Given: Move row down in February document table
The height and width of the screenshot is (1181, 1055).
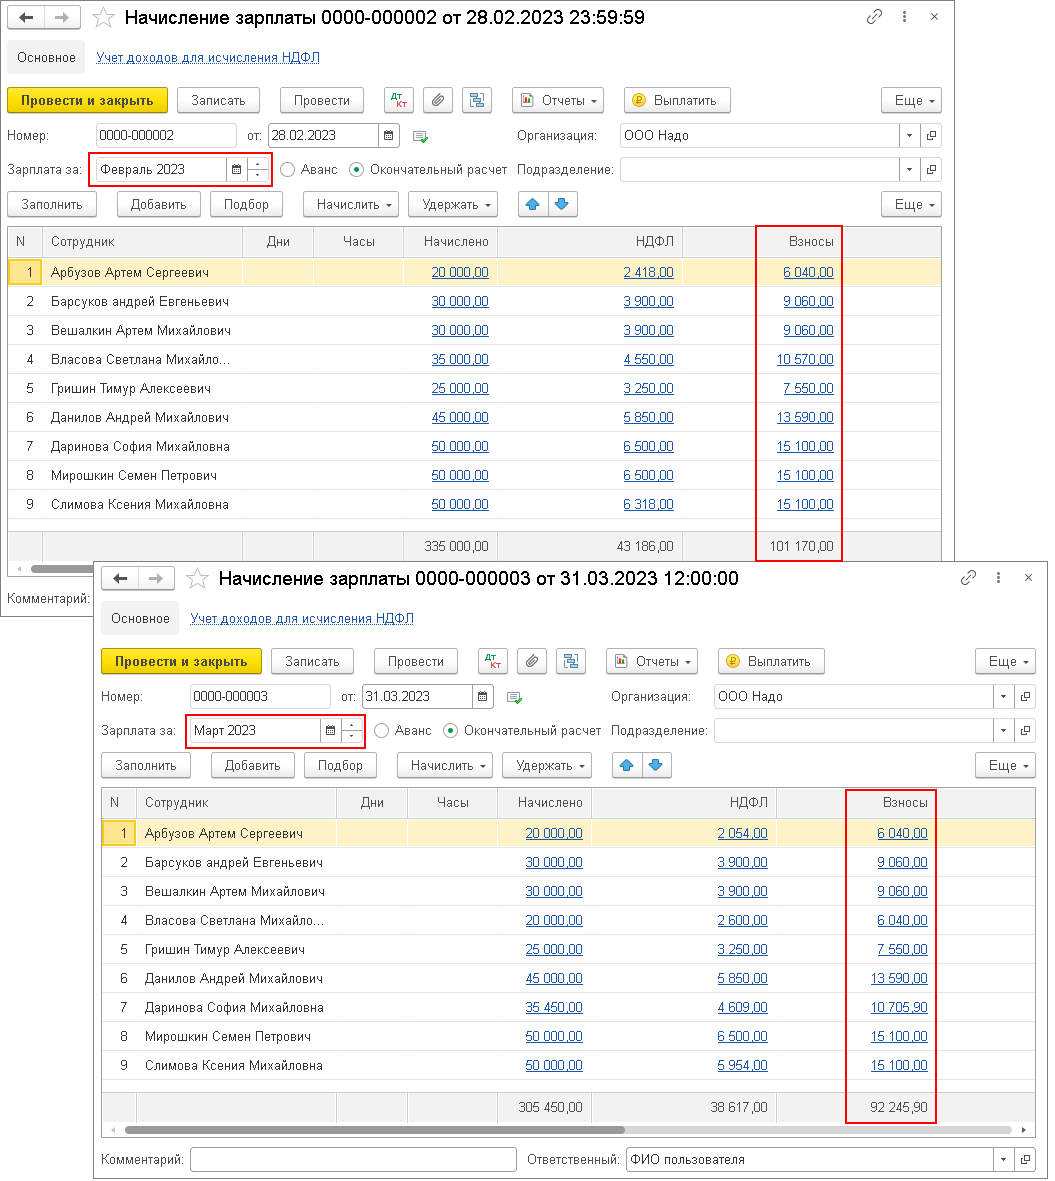Looking at the screenshot, I should pos(562,204).
